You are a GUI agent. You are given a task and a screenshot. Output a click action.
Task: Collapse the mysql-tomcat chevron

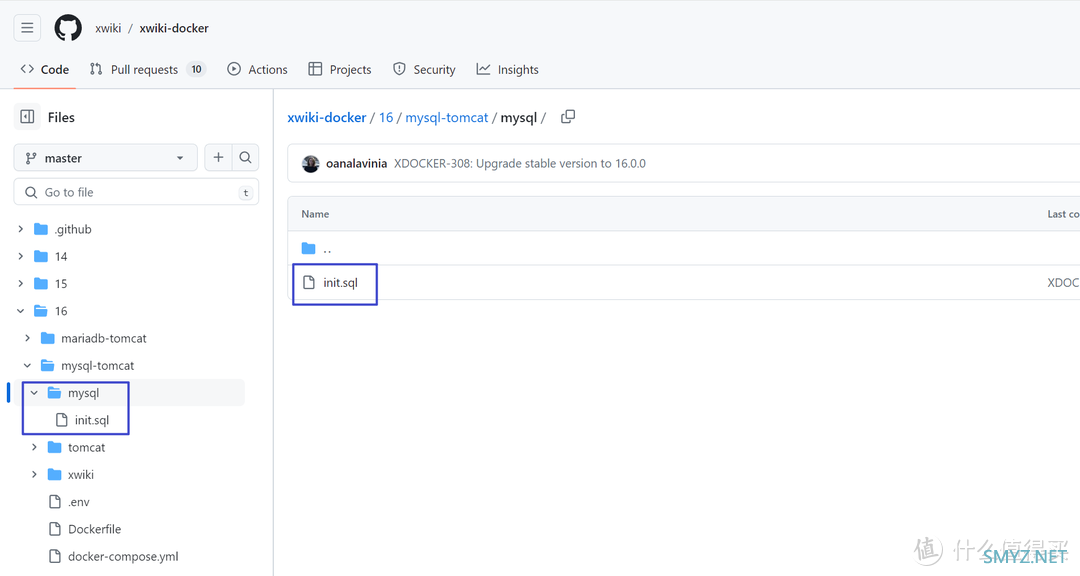click(x=28, y=366)
